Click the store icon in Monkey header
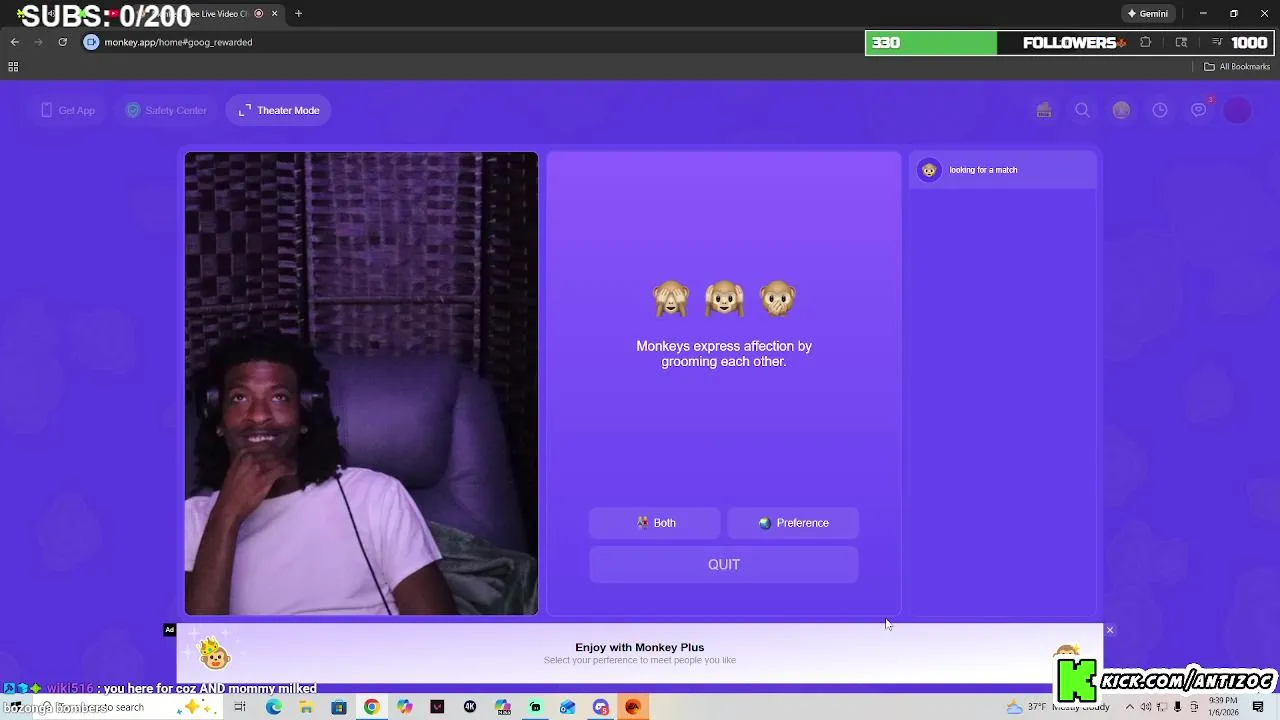The image size is (1280, 720). pyautogui.click(x=1044, y=110)
